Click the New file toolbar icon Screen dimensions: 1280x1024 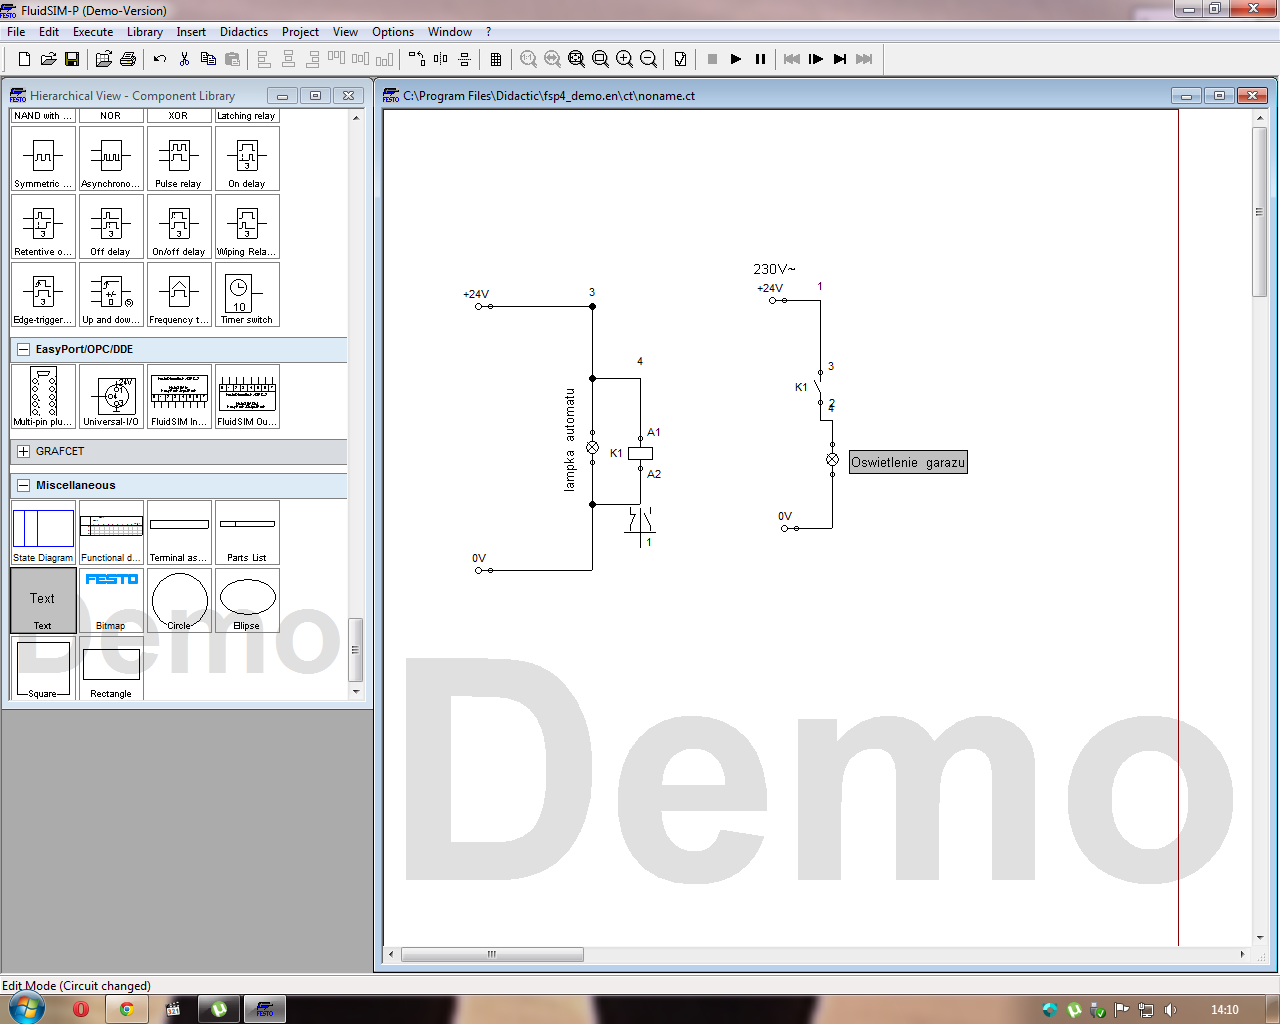(24, 59)
